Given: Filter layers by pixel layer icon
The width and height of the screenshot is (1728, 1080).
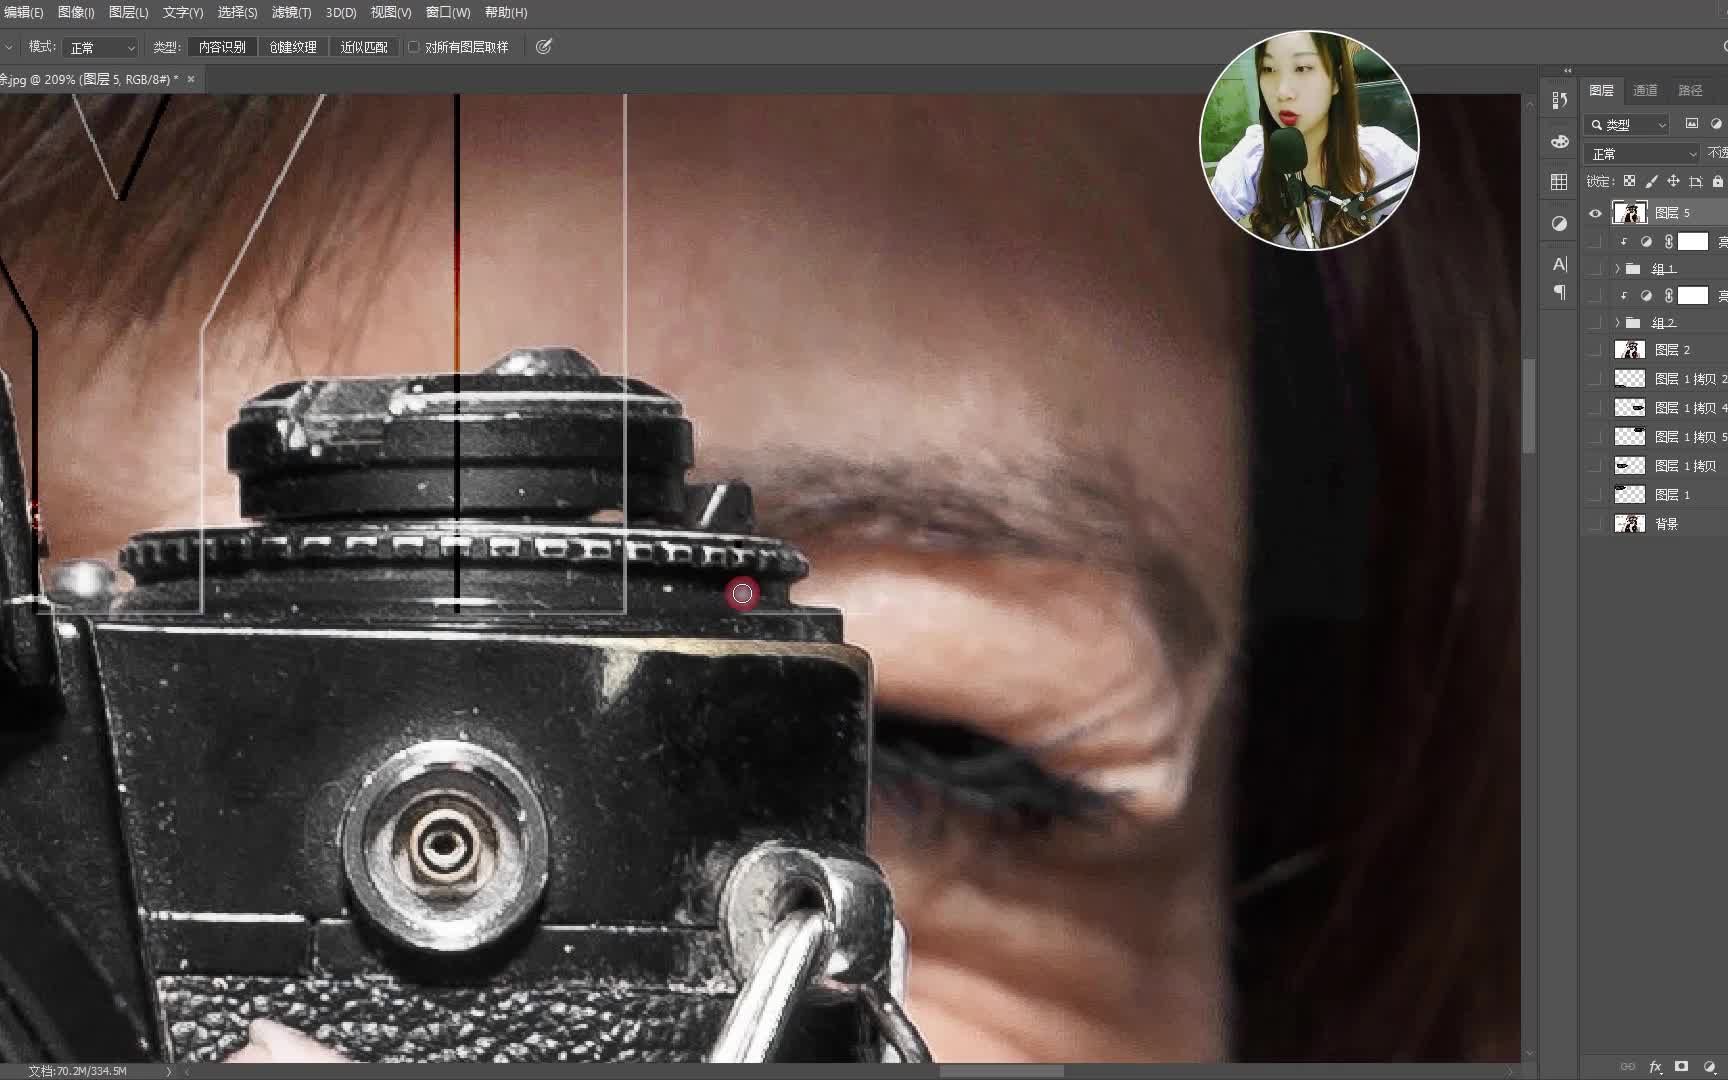Looking at the screenshot, I should click(x=1692, y=124).
